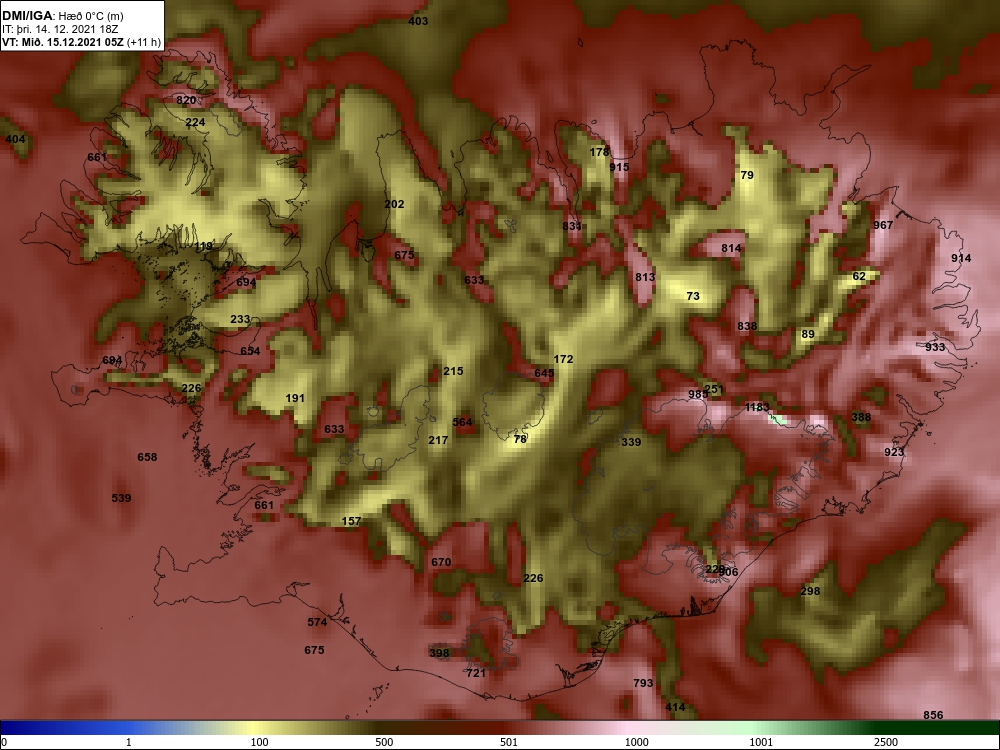Click the map value 820

186,100
